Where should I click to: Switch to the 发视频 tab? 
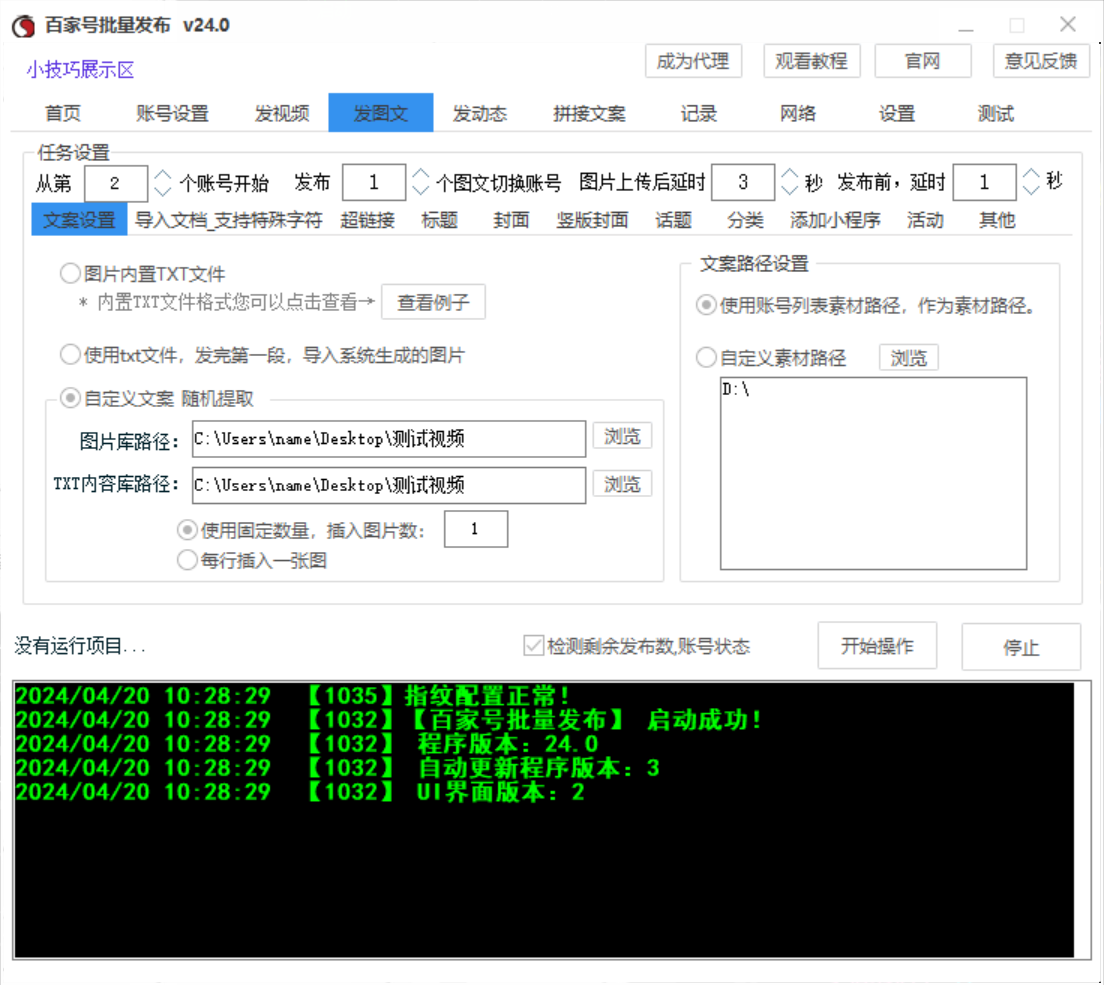click(282, 113)
